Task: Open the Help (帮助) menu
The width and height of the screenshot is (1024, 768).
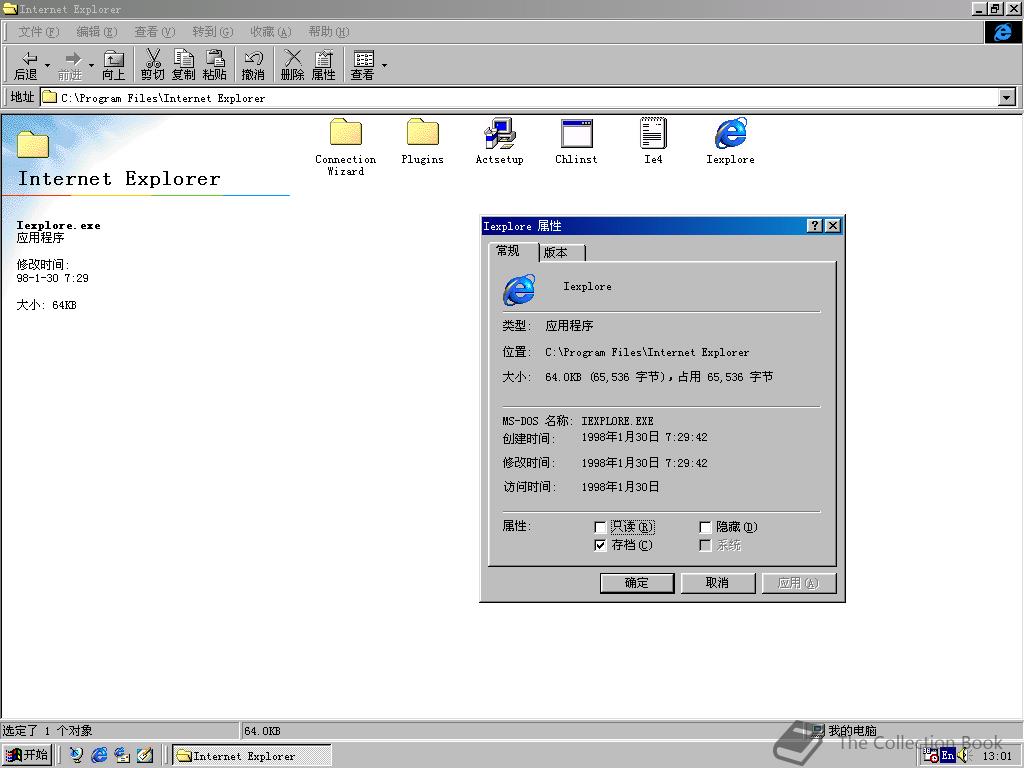Action: tap(329, 32)
